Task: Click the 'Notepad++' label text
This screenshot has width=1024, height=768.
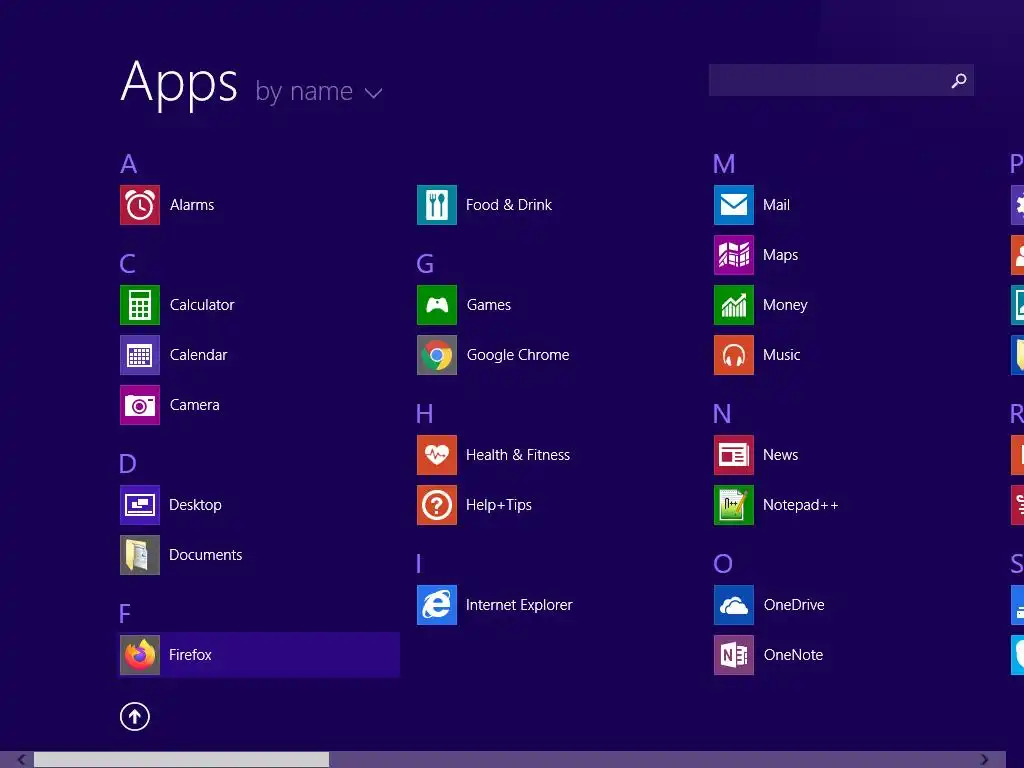Action: [801, 505]
